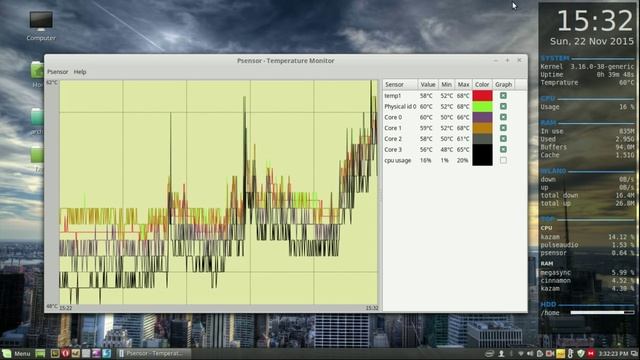Toggle graph checkbox for Core 0
The image size is (640, 360).
[x=503, y=117]
